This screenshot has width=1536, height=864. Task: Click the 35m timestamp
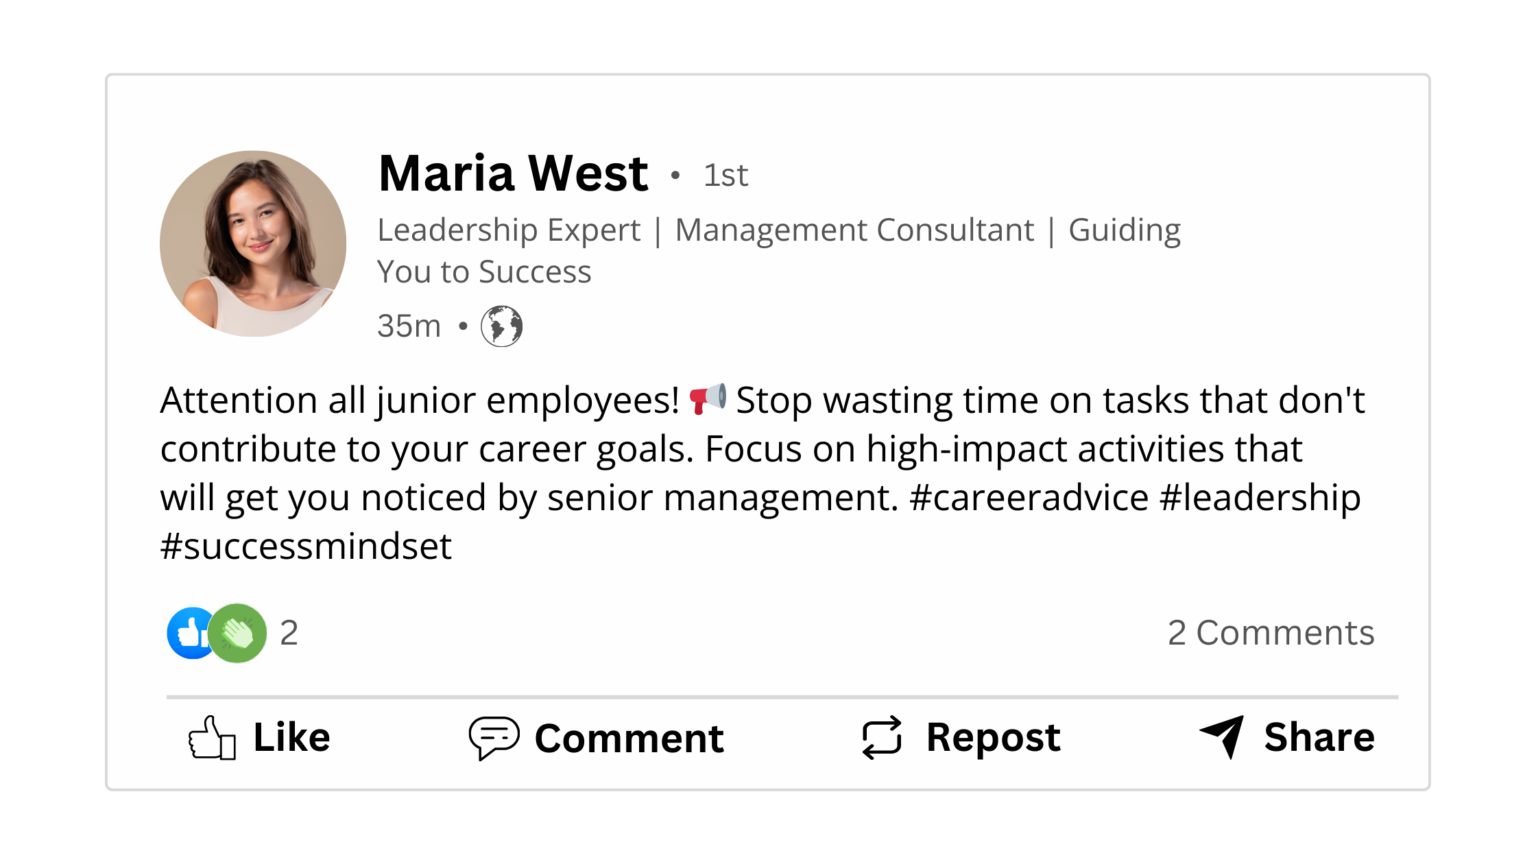point(409,326)
